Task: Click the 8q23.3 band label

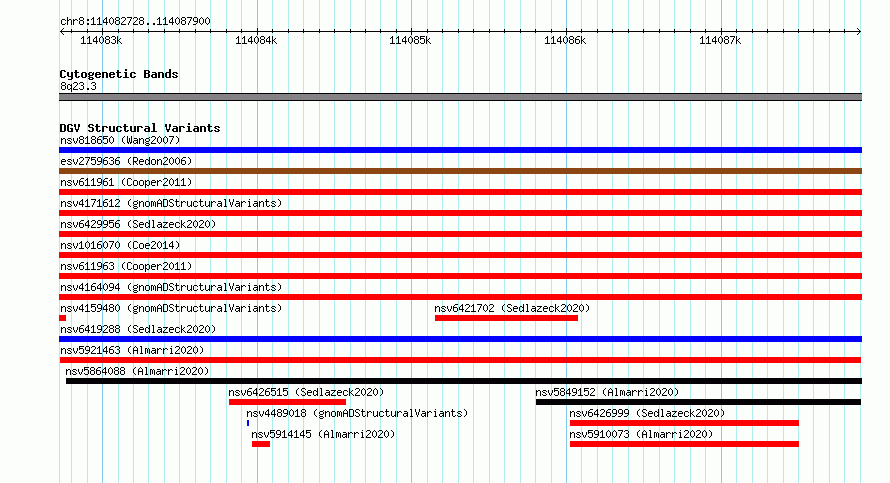Action: (x=78, y=86)
